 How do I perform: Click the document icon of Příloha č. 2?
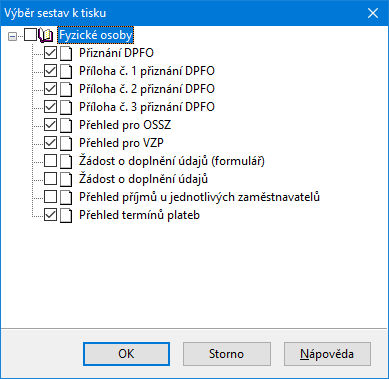[x=66, y=89]
